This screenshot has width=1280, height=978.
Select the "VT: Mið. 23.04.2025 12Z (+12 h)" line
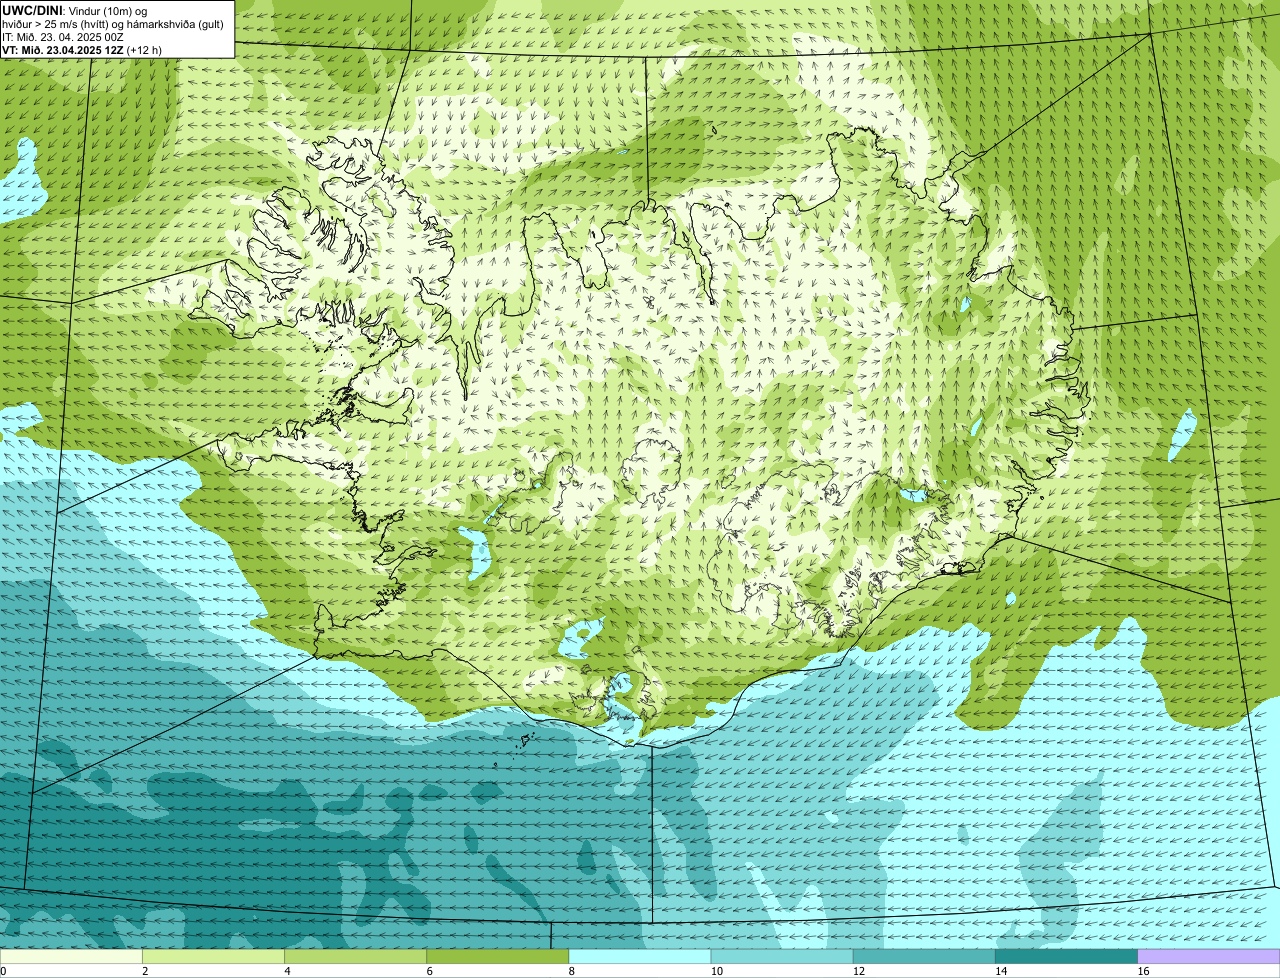tap(82, 50)
